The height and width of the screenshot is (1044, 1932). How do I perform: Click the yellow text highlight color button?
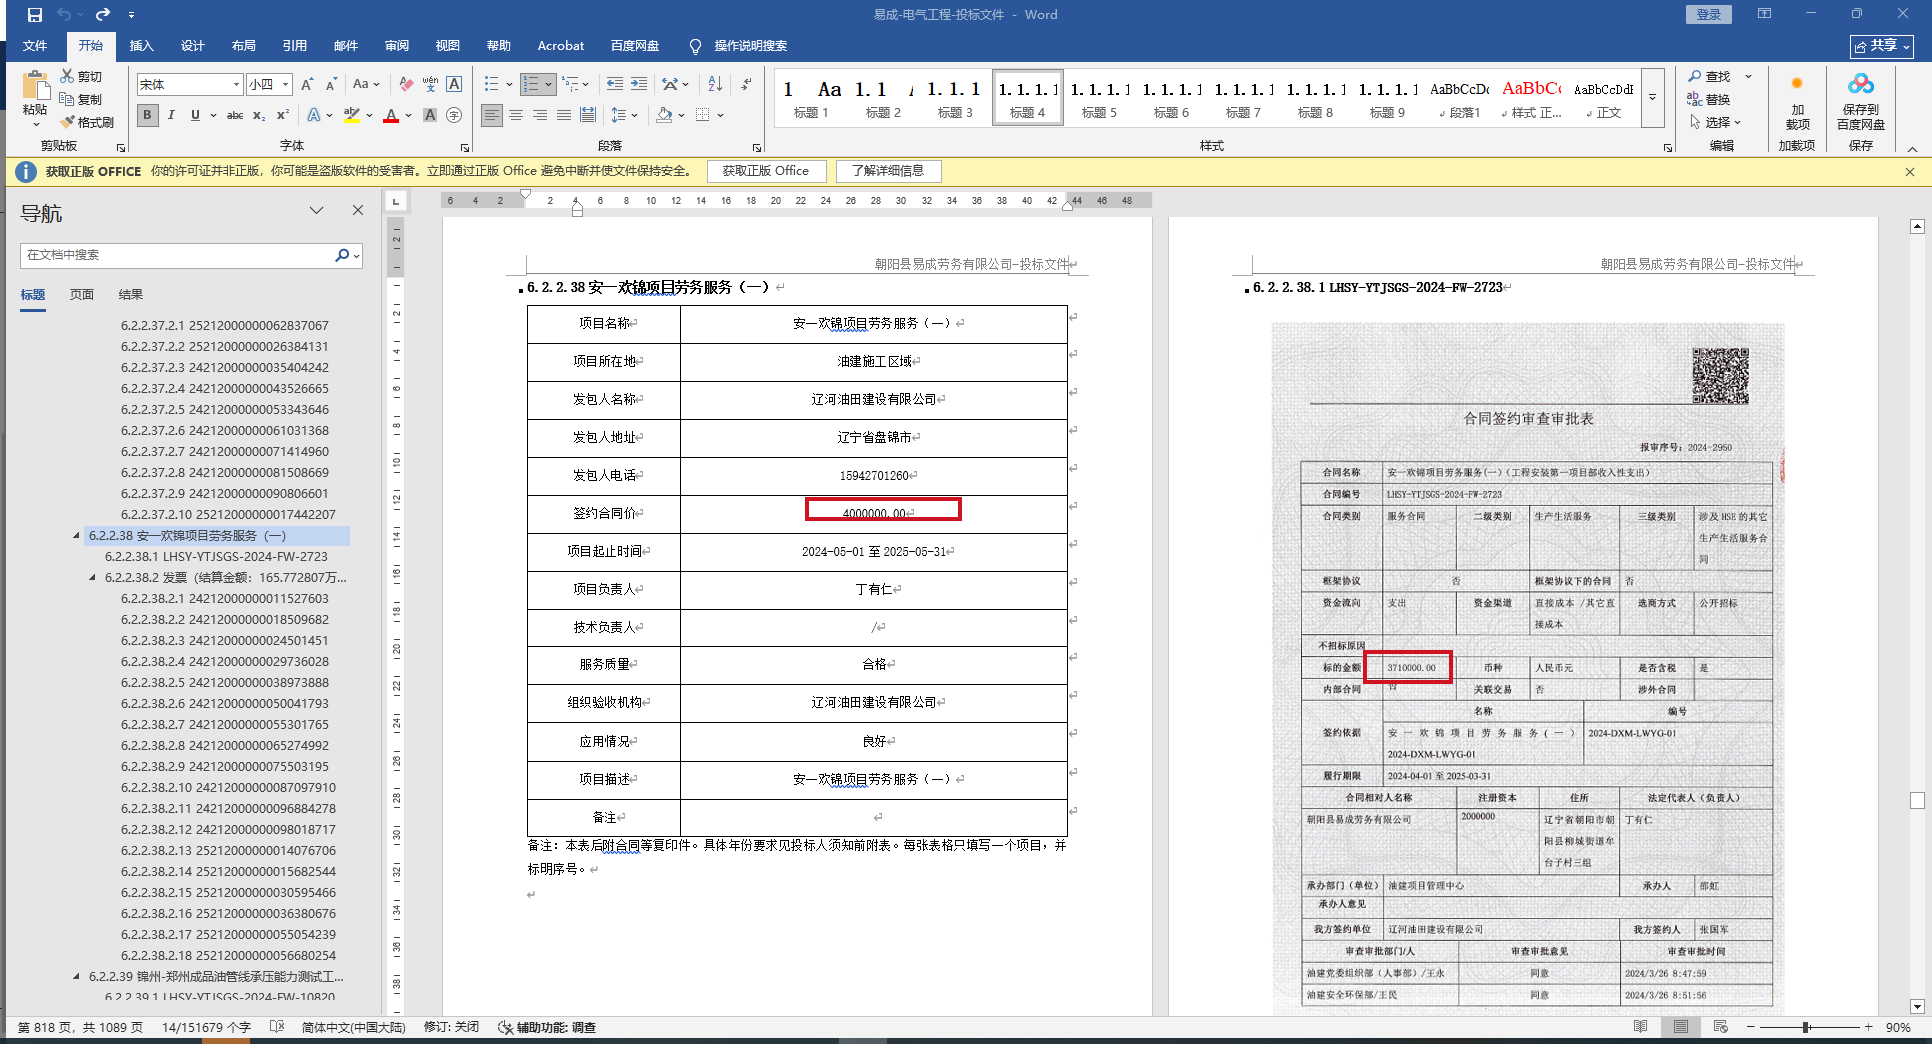click(351, 115)
